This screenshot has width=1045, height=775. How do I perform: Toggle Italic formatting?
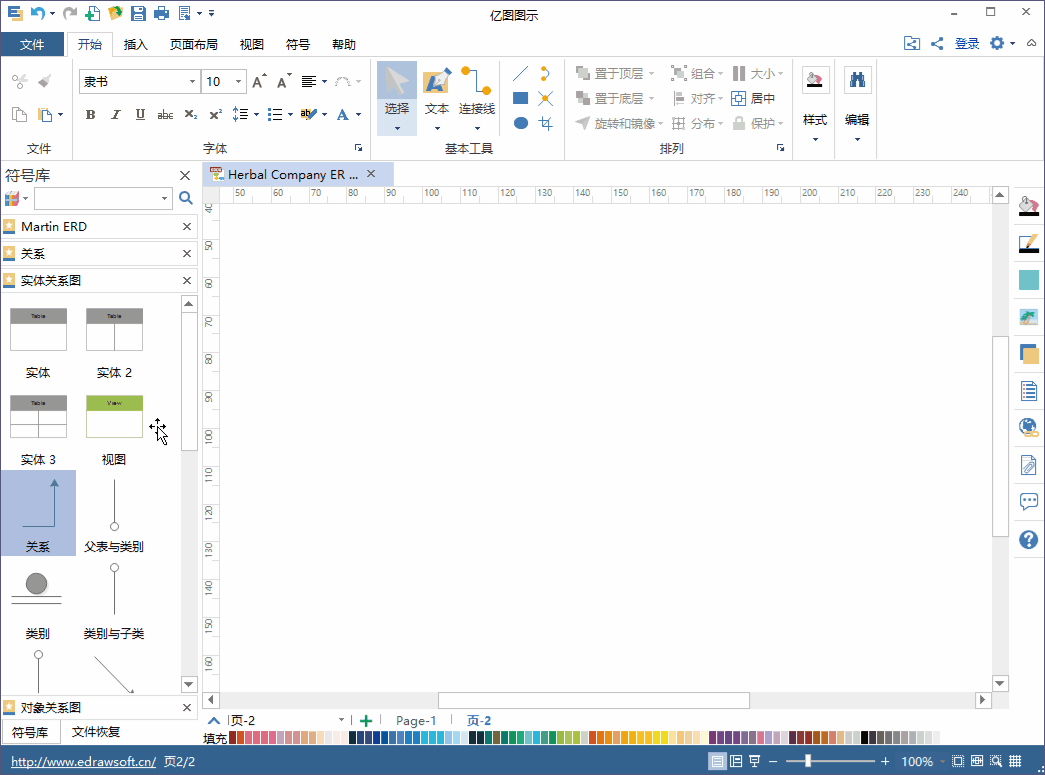115,115
